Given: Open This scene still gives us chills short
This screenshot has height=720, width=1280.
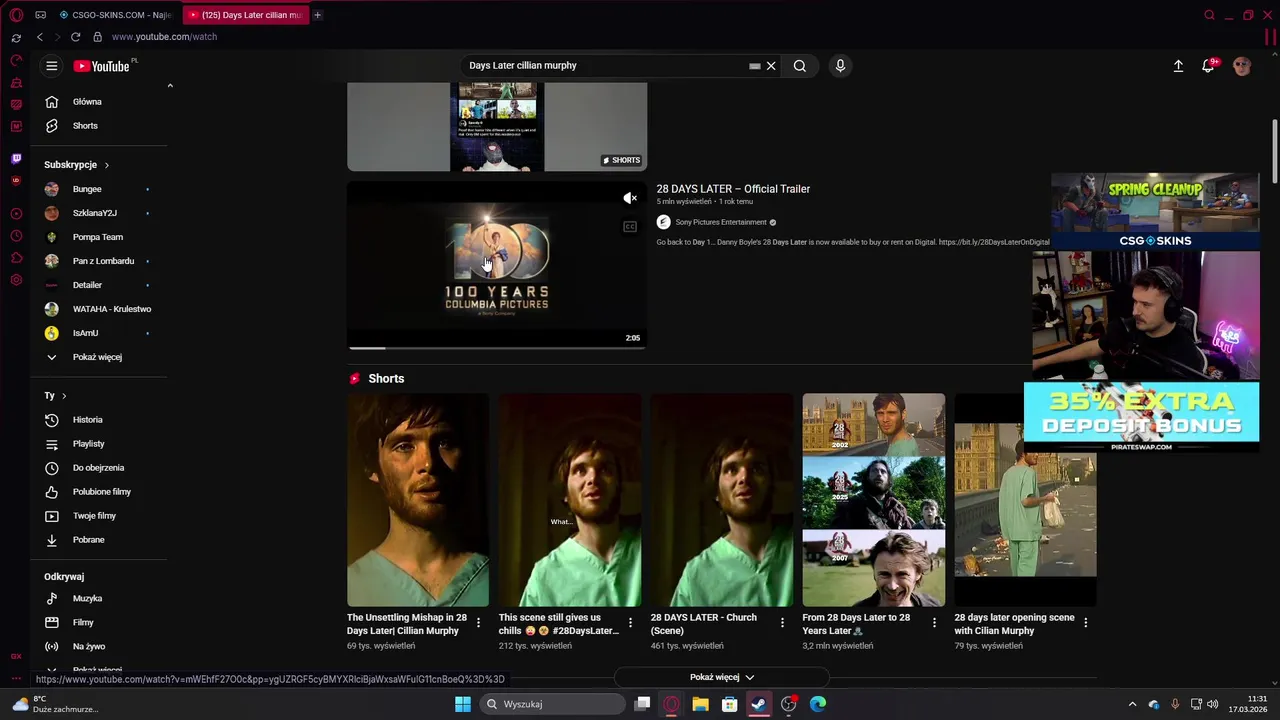Looking at the screenshot, I should point(570,500).
